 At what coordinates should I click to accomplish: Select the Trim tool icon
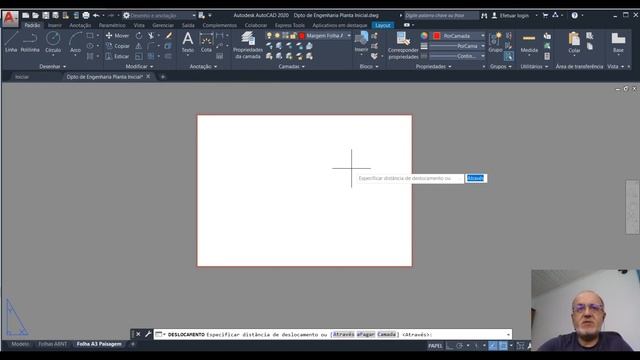click(151, 36)
